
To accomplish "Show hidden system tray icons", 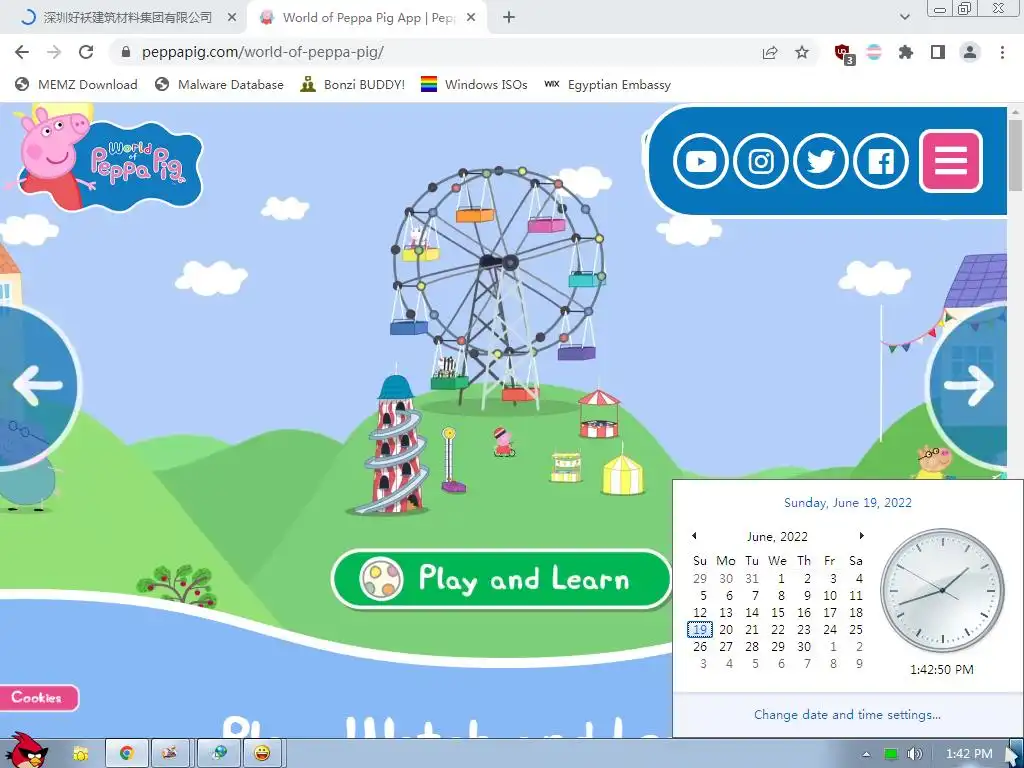I will pos(867,754).
